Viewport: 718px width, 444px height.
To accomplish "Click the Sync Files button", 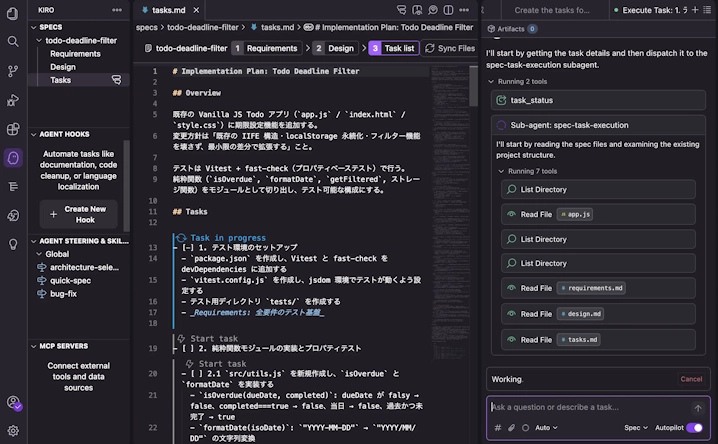I will (450, 48).
